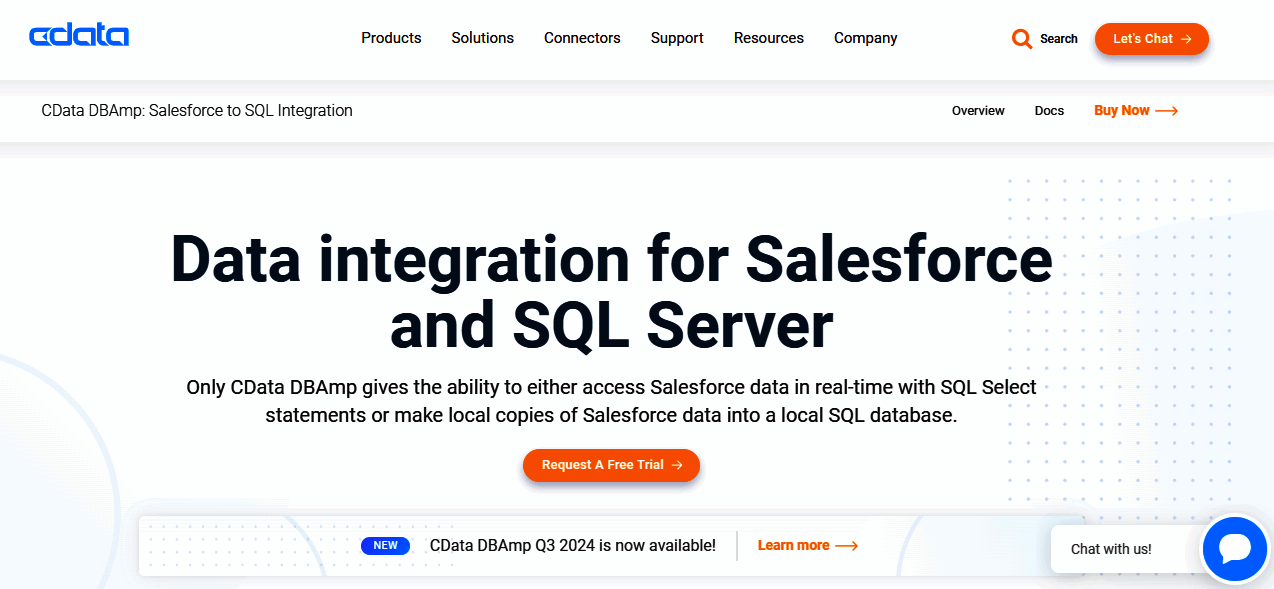
Task: Expand the Solutions menu
Action: click(x=482, y=38)
